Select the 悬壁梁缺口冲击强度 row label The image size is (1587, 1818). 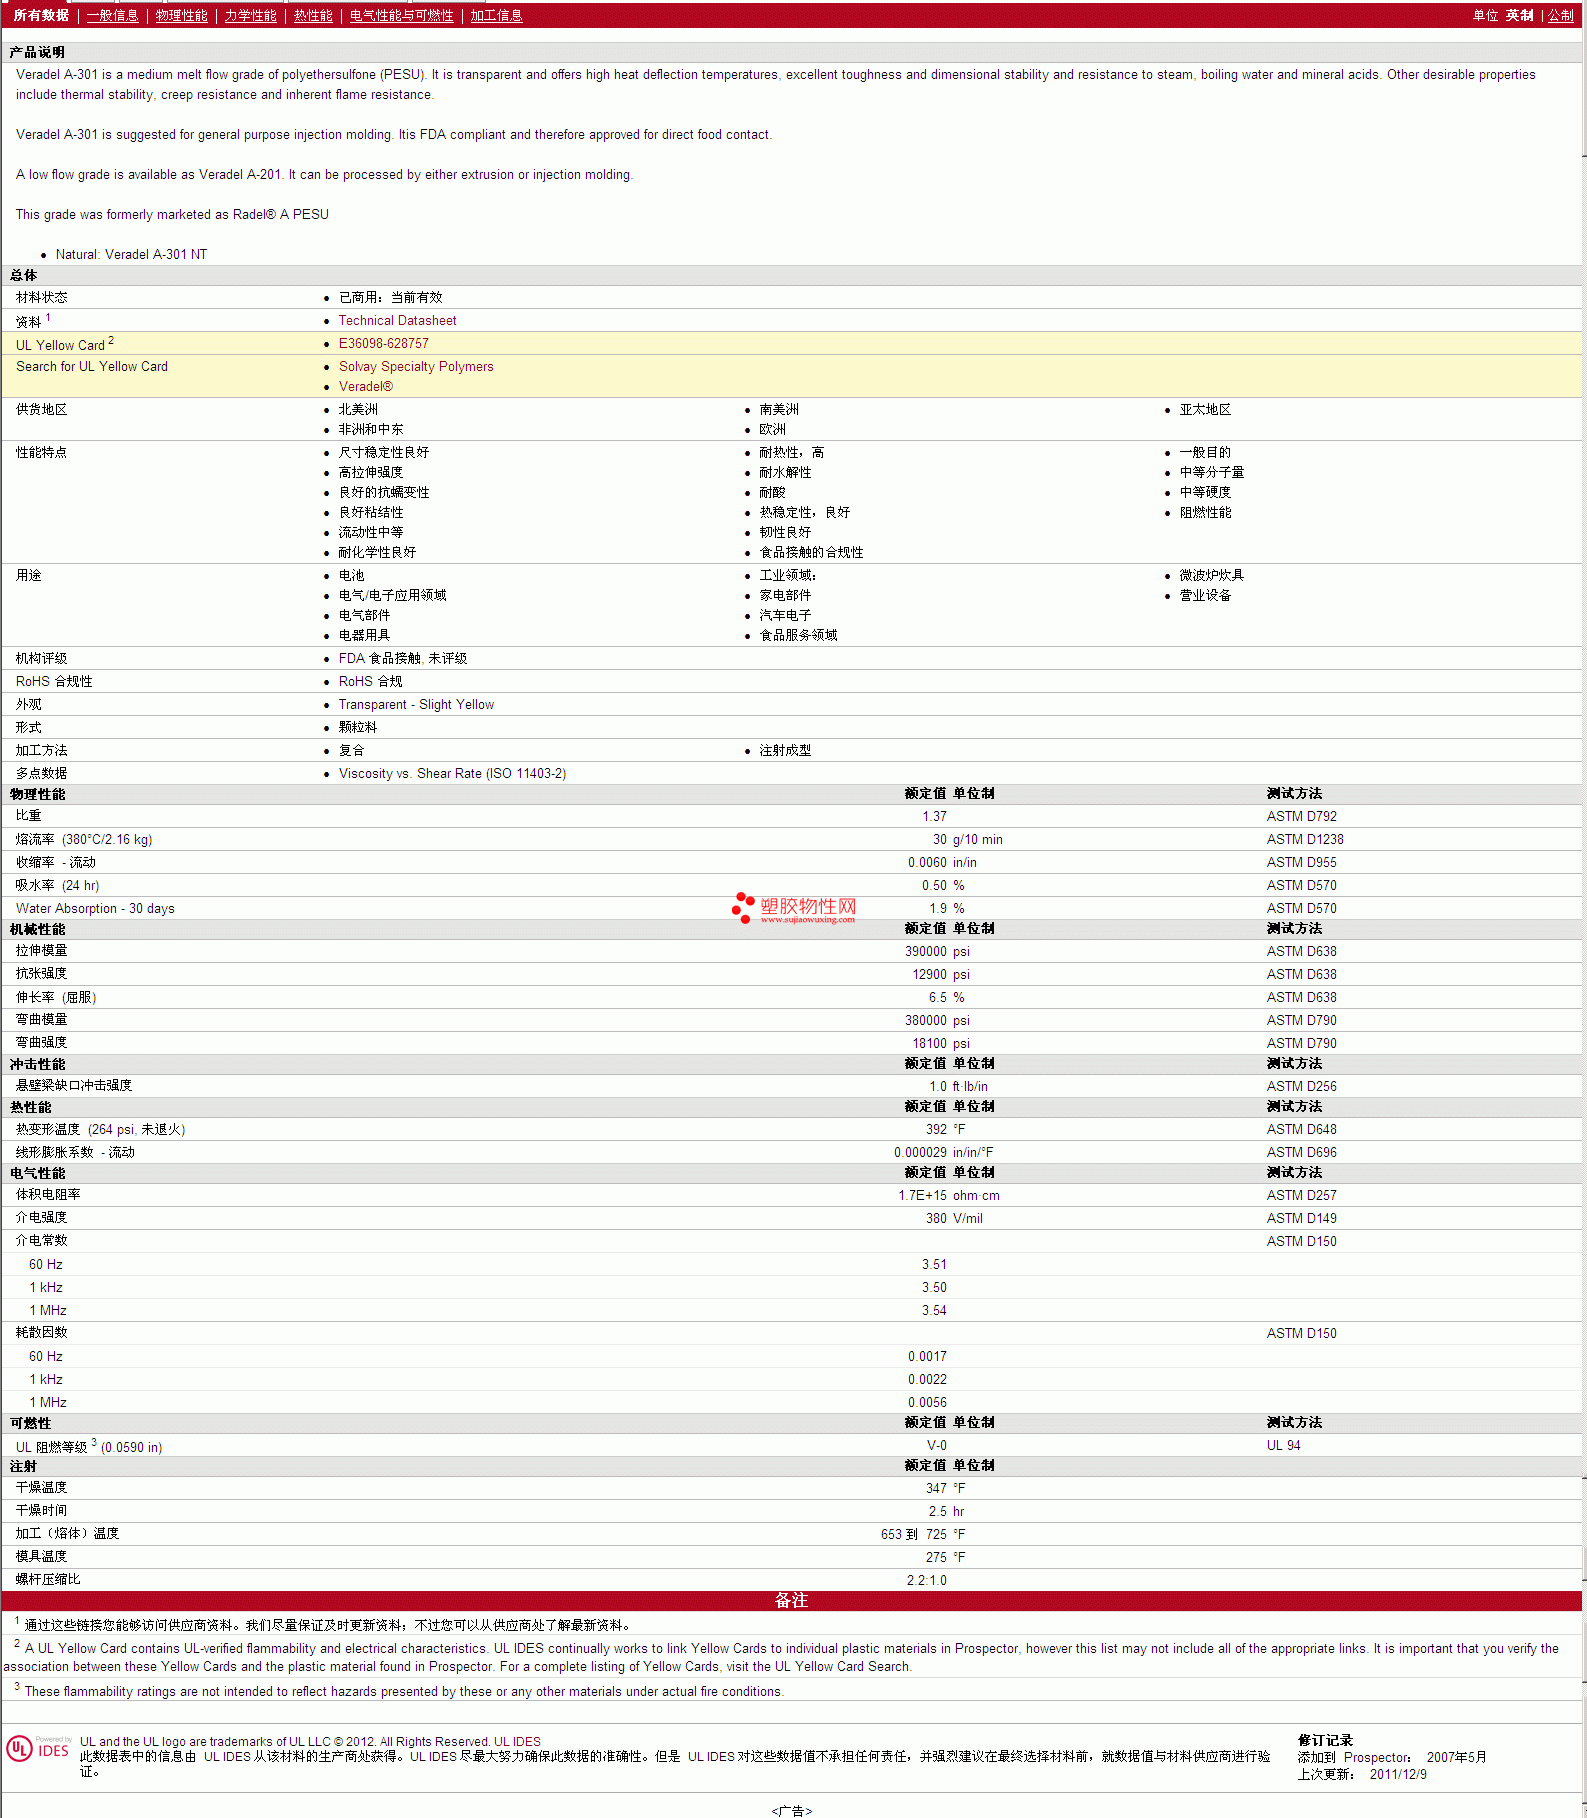coord(74,1085)
